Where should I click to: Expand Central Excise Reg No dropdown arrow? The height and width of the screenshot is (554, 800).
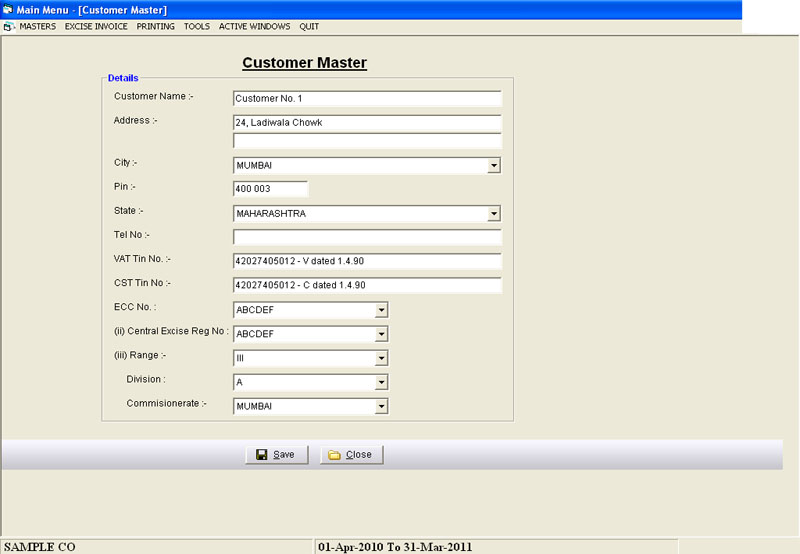click(381, 334)
